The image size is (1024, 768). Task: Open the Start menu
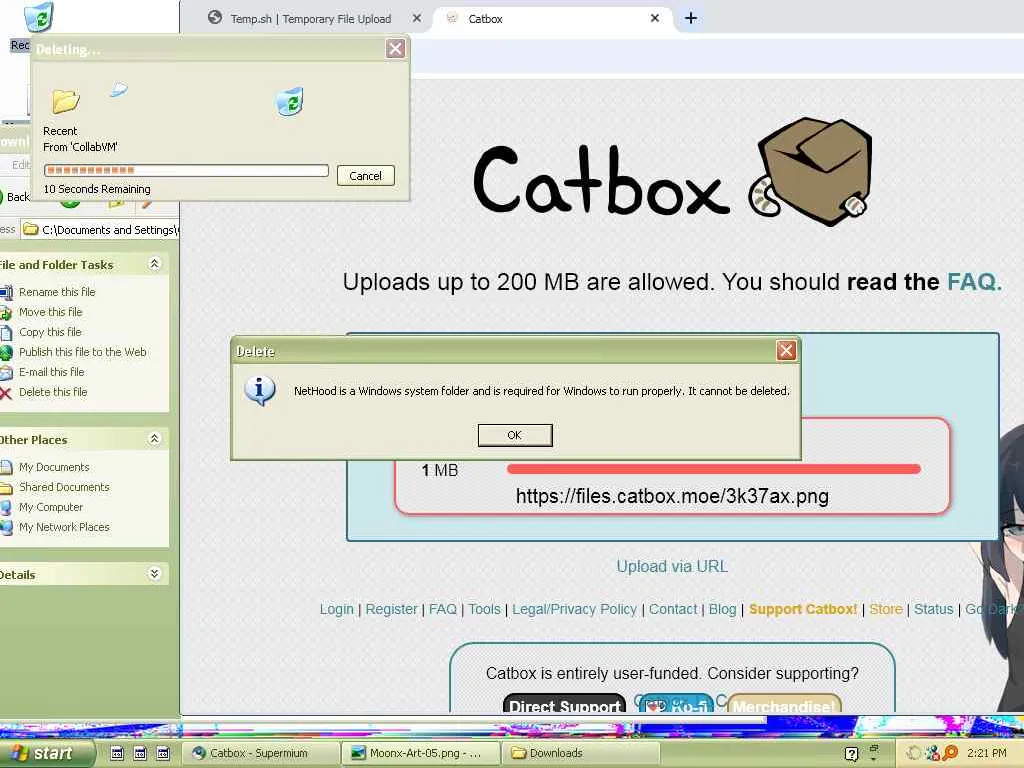[46, 753]
